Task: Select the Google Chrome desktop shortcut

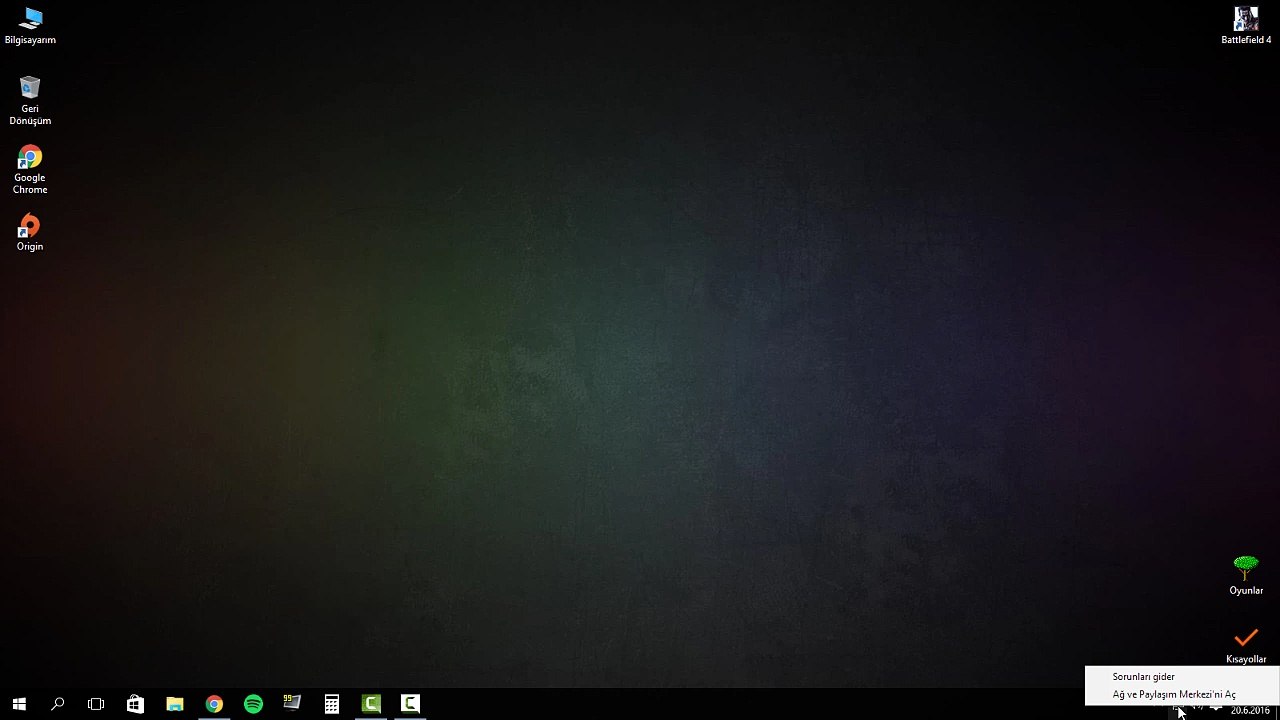Action: tap(30, 170)
